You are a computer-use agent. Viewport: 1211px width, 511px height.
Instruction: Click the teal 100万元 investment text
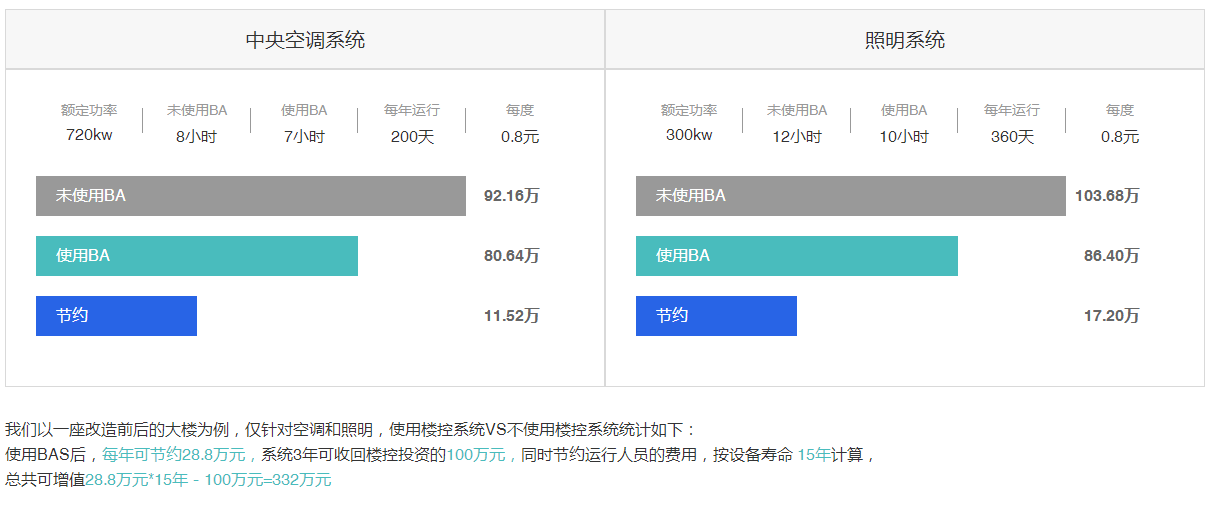476,454
